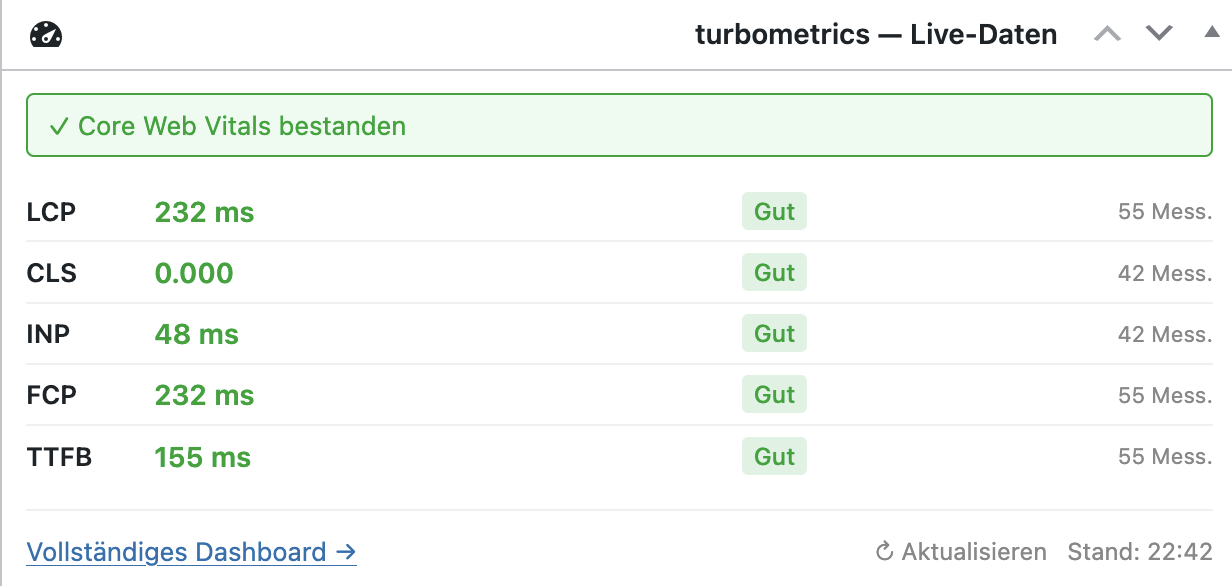Select the Gut badge for CLS

pos(774,272)
